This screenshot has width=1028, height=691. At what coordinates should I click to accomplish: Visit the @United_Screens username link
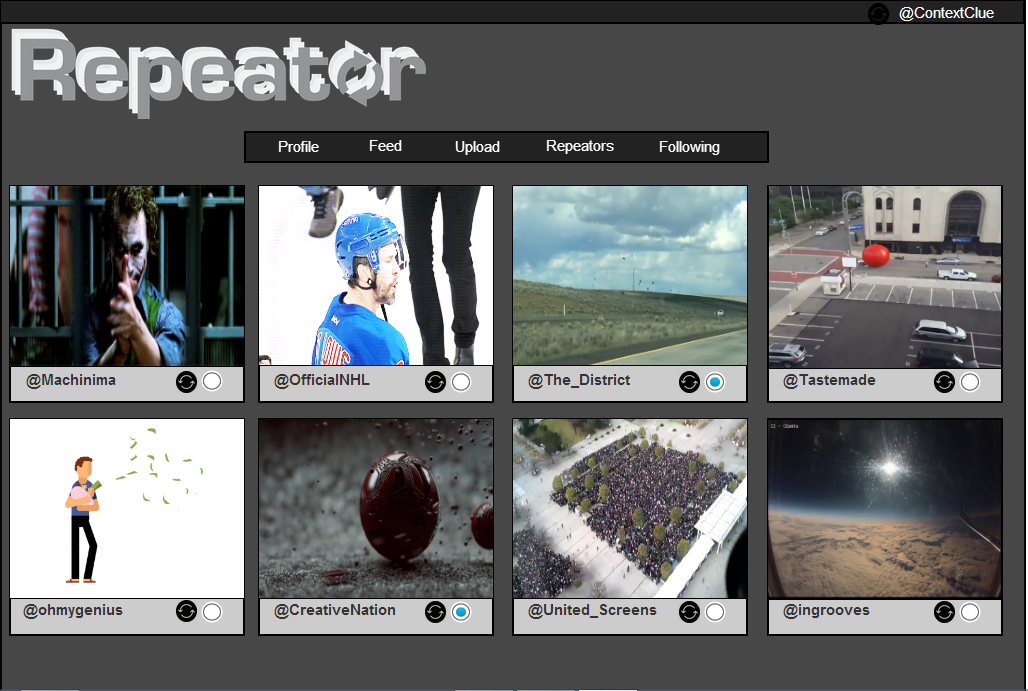coord(592,610)
